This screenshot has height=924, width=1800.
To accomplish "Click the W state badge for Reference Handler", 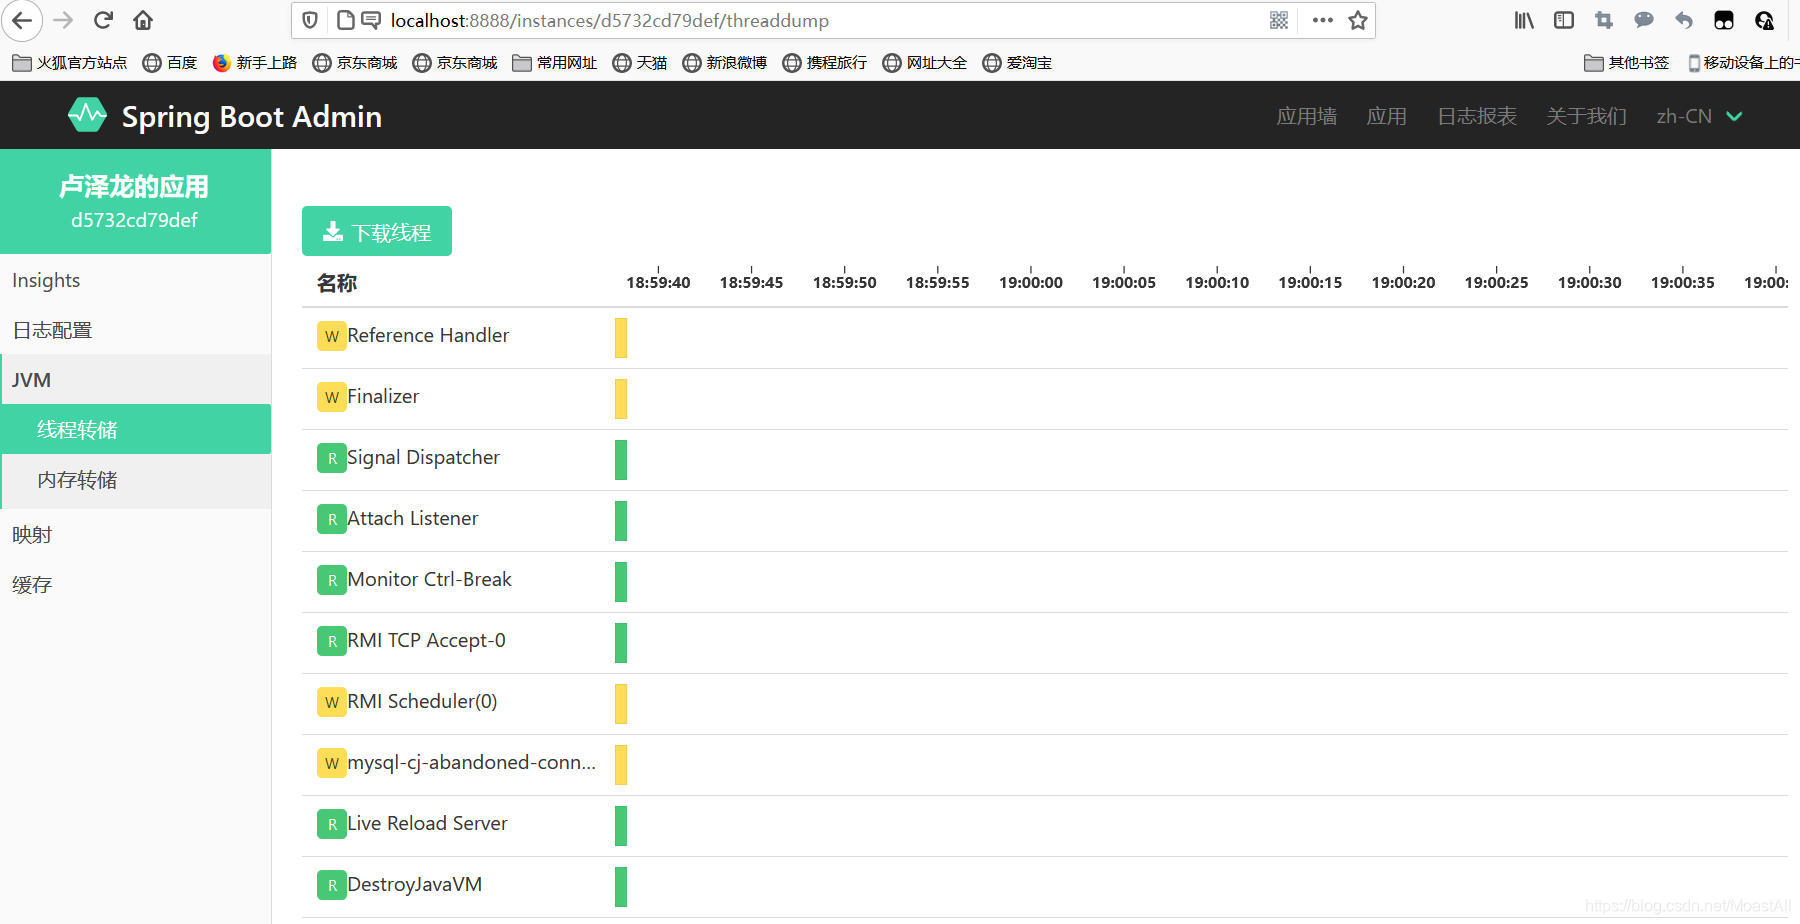I will point(332,336).
